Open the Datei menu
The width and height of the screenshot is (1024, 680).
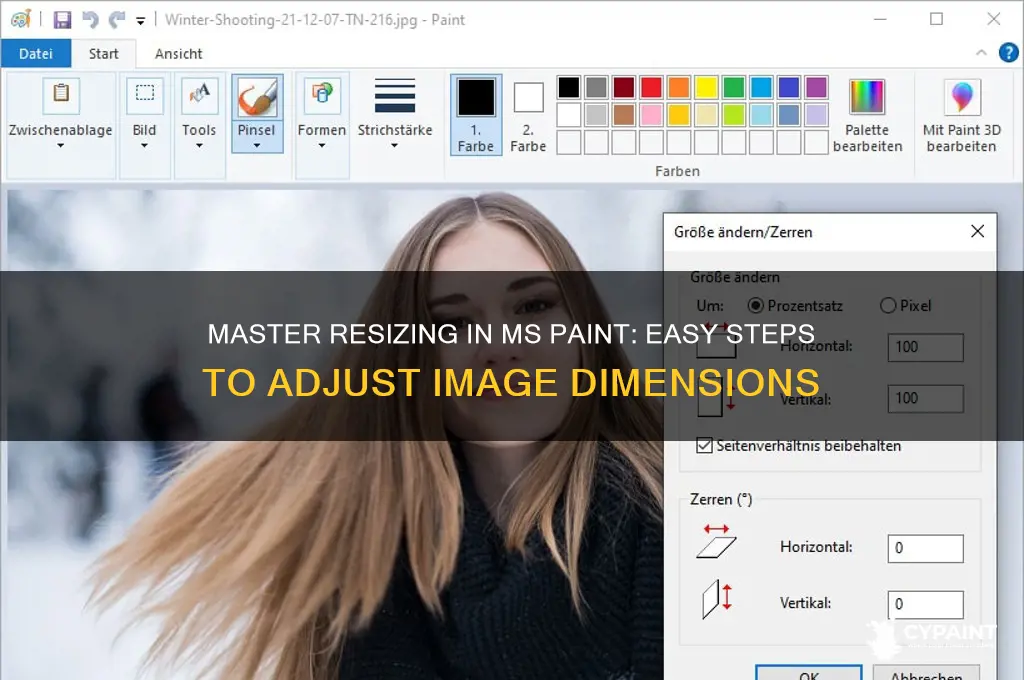click(x=36, y=54)
